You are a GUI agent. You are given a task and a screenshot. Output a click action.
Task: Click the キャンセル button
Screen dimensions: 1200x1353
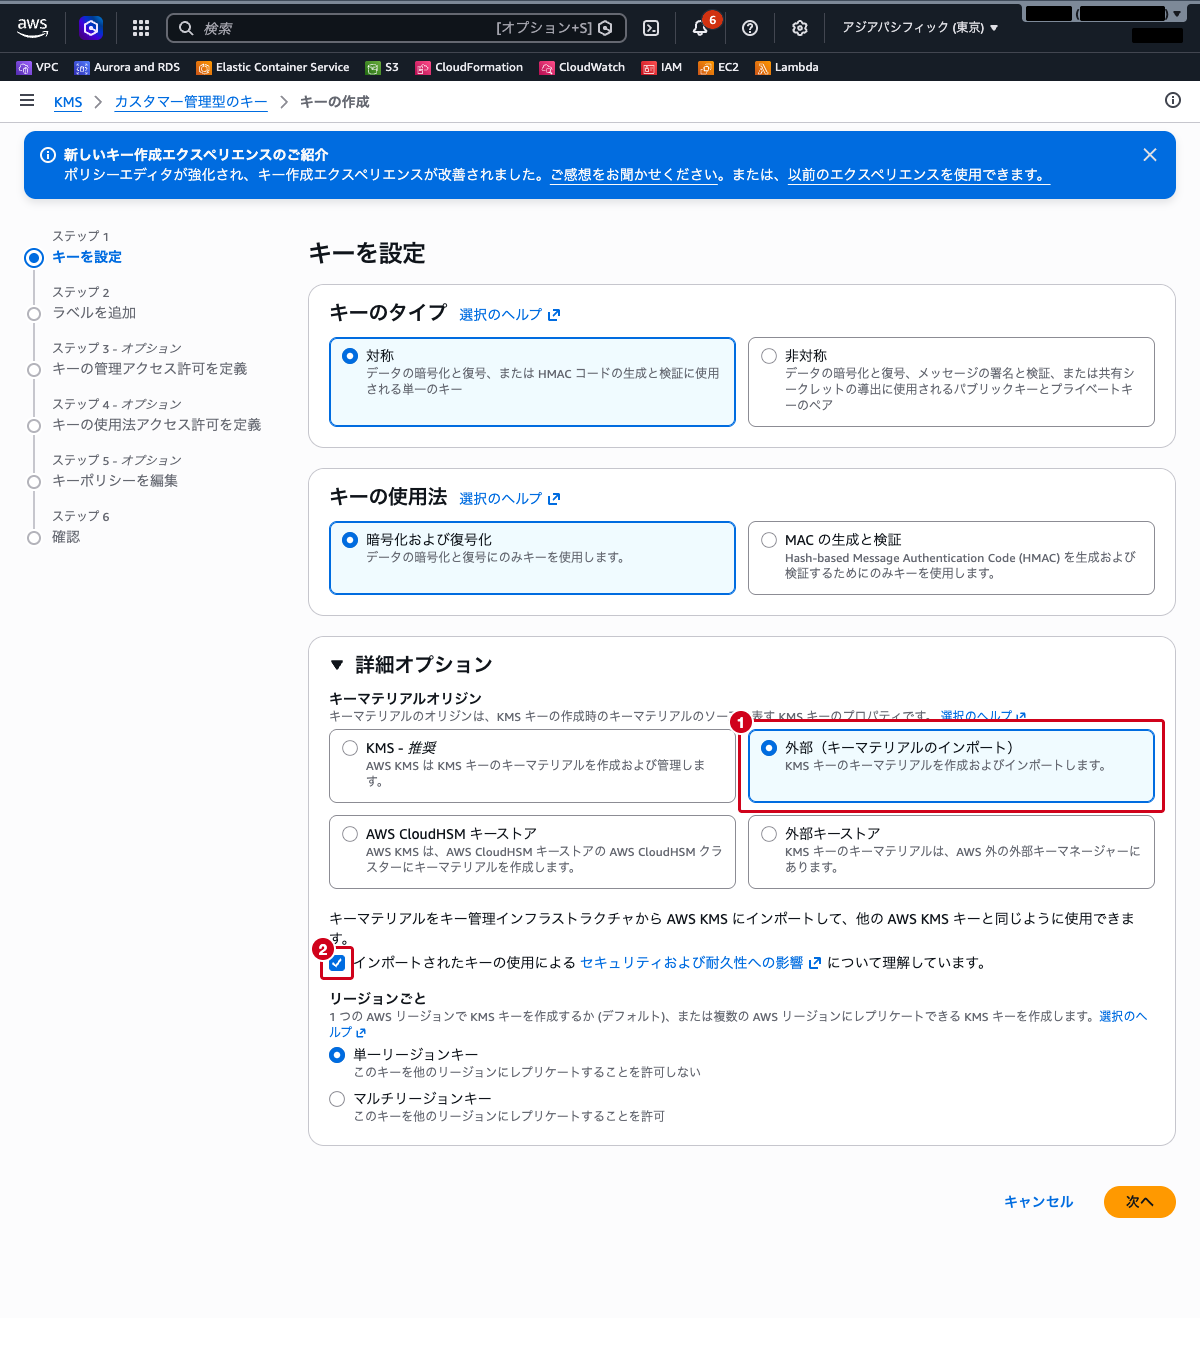1038,1202
